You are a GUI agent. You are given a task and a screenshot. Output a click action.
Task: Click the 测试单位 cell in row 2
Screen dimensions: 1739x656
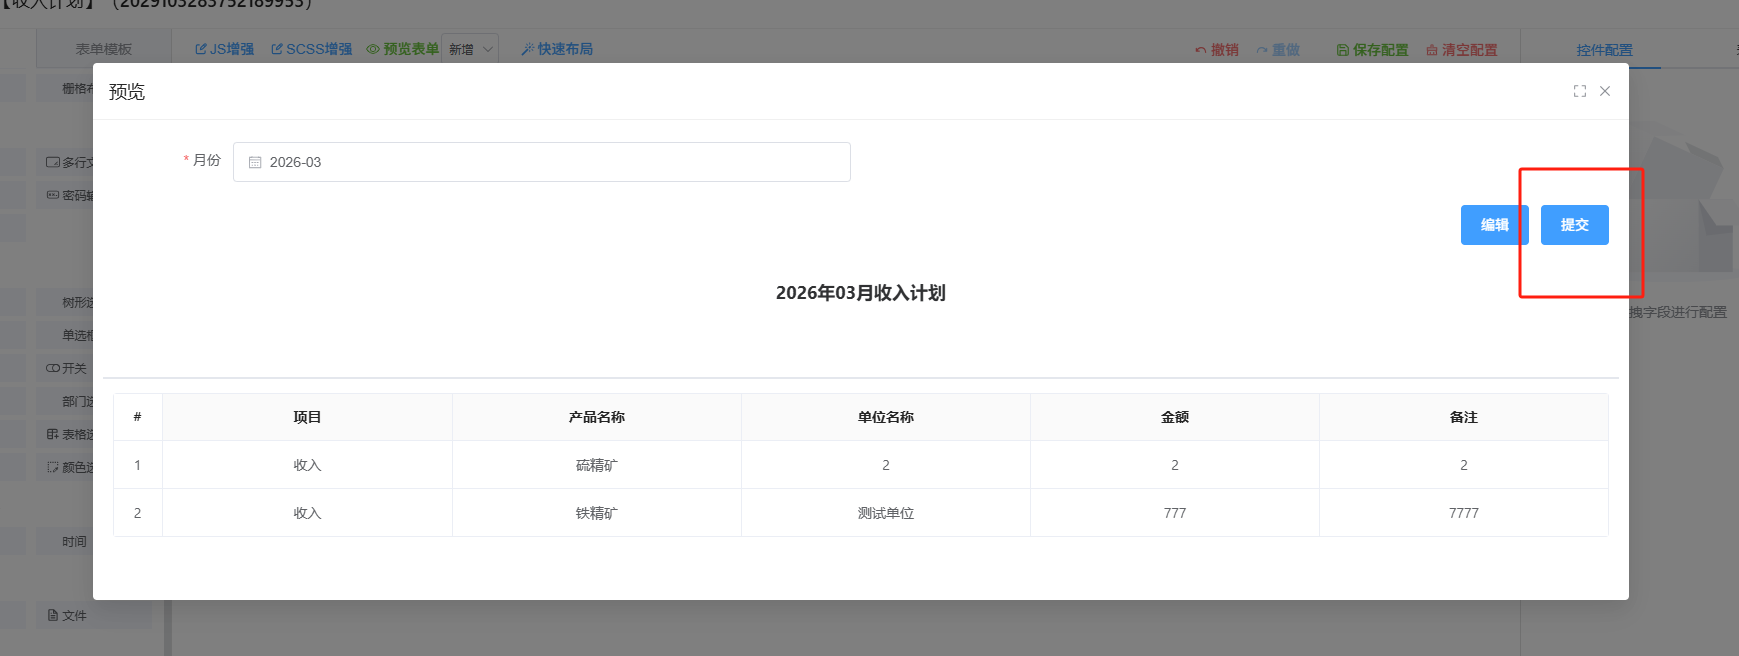(885, 513)
